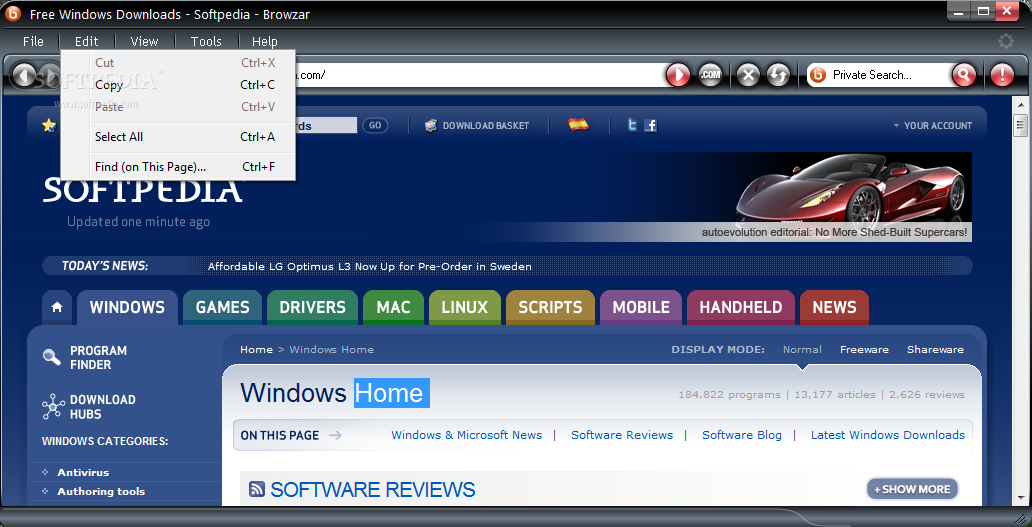This screenshot has width=1032, height=527.
Task: Switch to the MOBILE tab
Action: [x=641, y=307]
